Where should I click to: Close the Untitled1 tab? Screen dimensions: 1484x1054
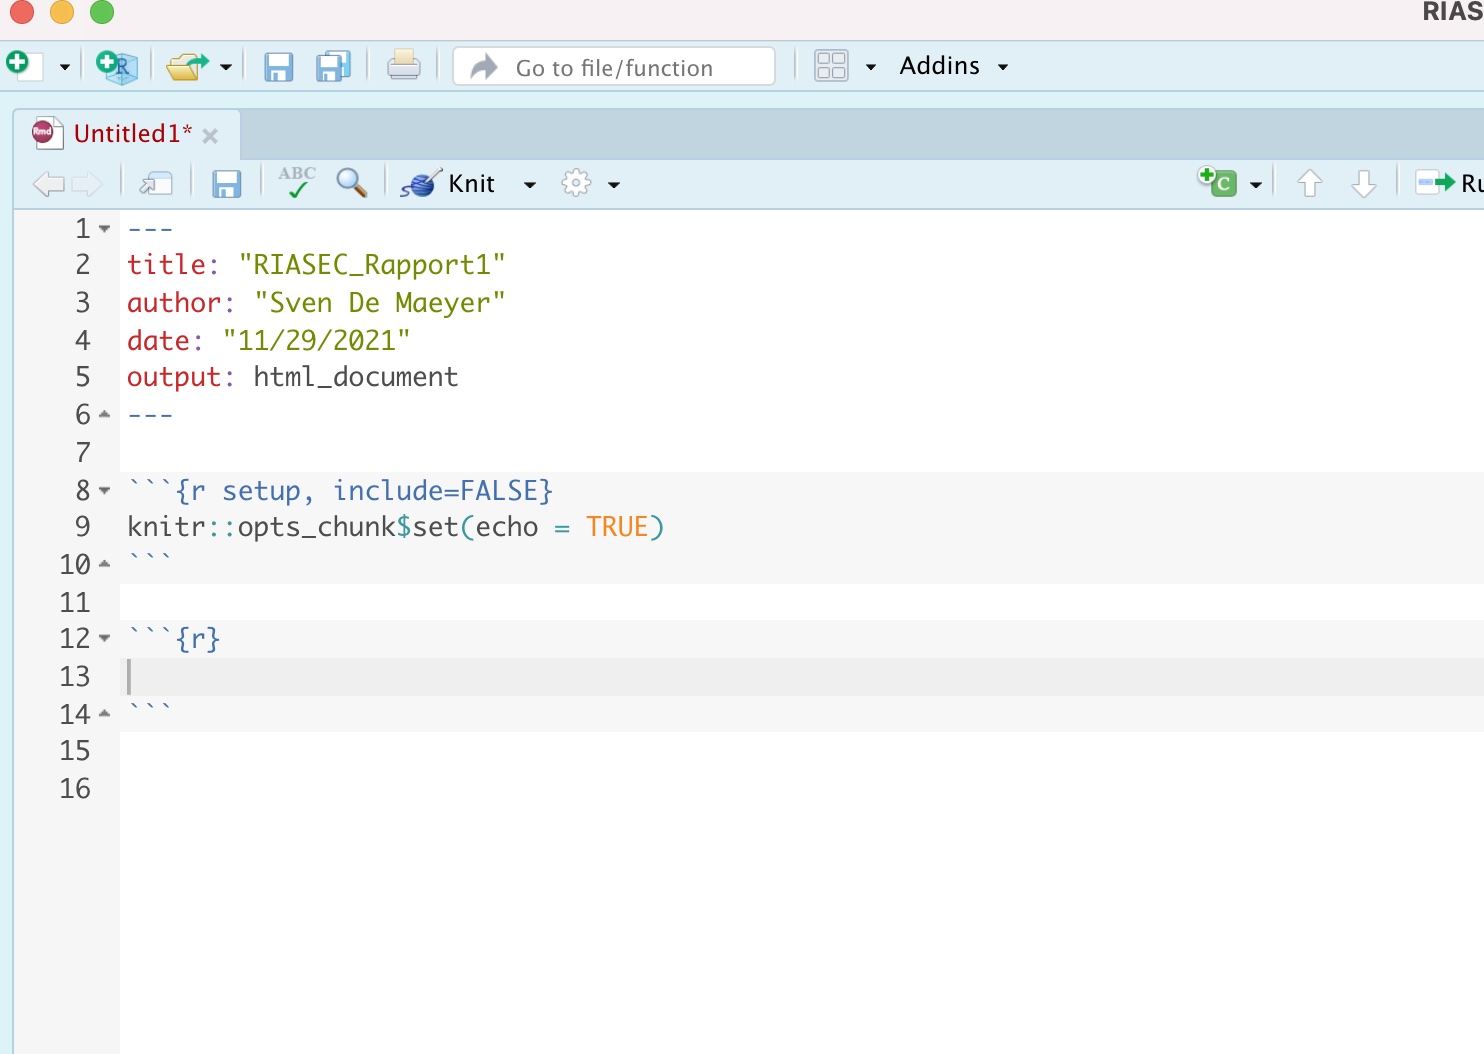tap(210, 136)
